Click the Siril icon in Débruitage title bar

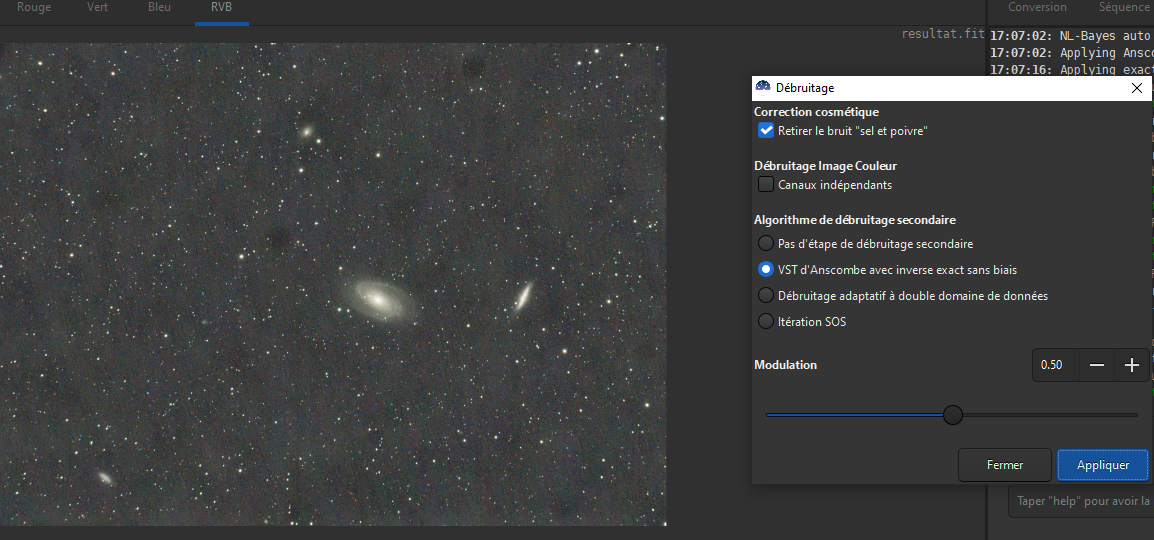(763, 88)
